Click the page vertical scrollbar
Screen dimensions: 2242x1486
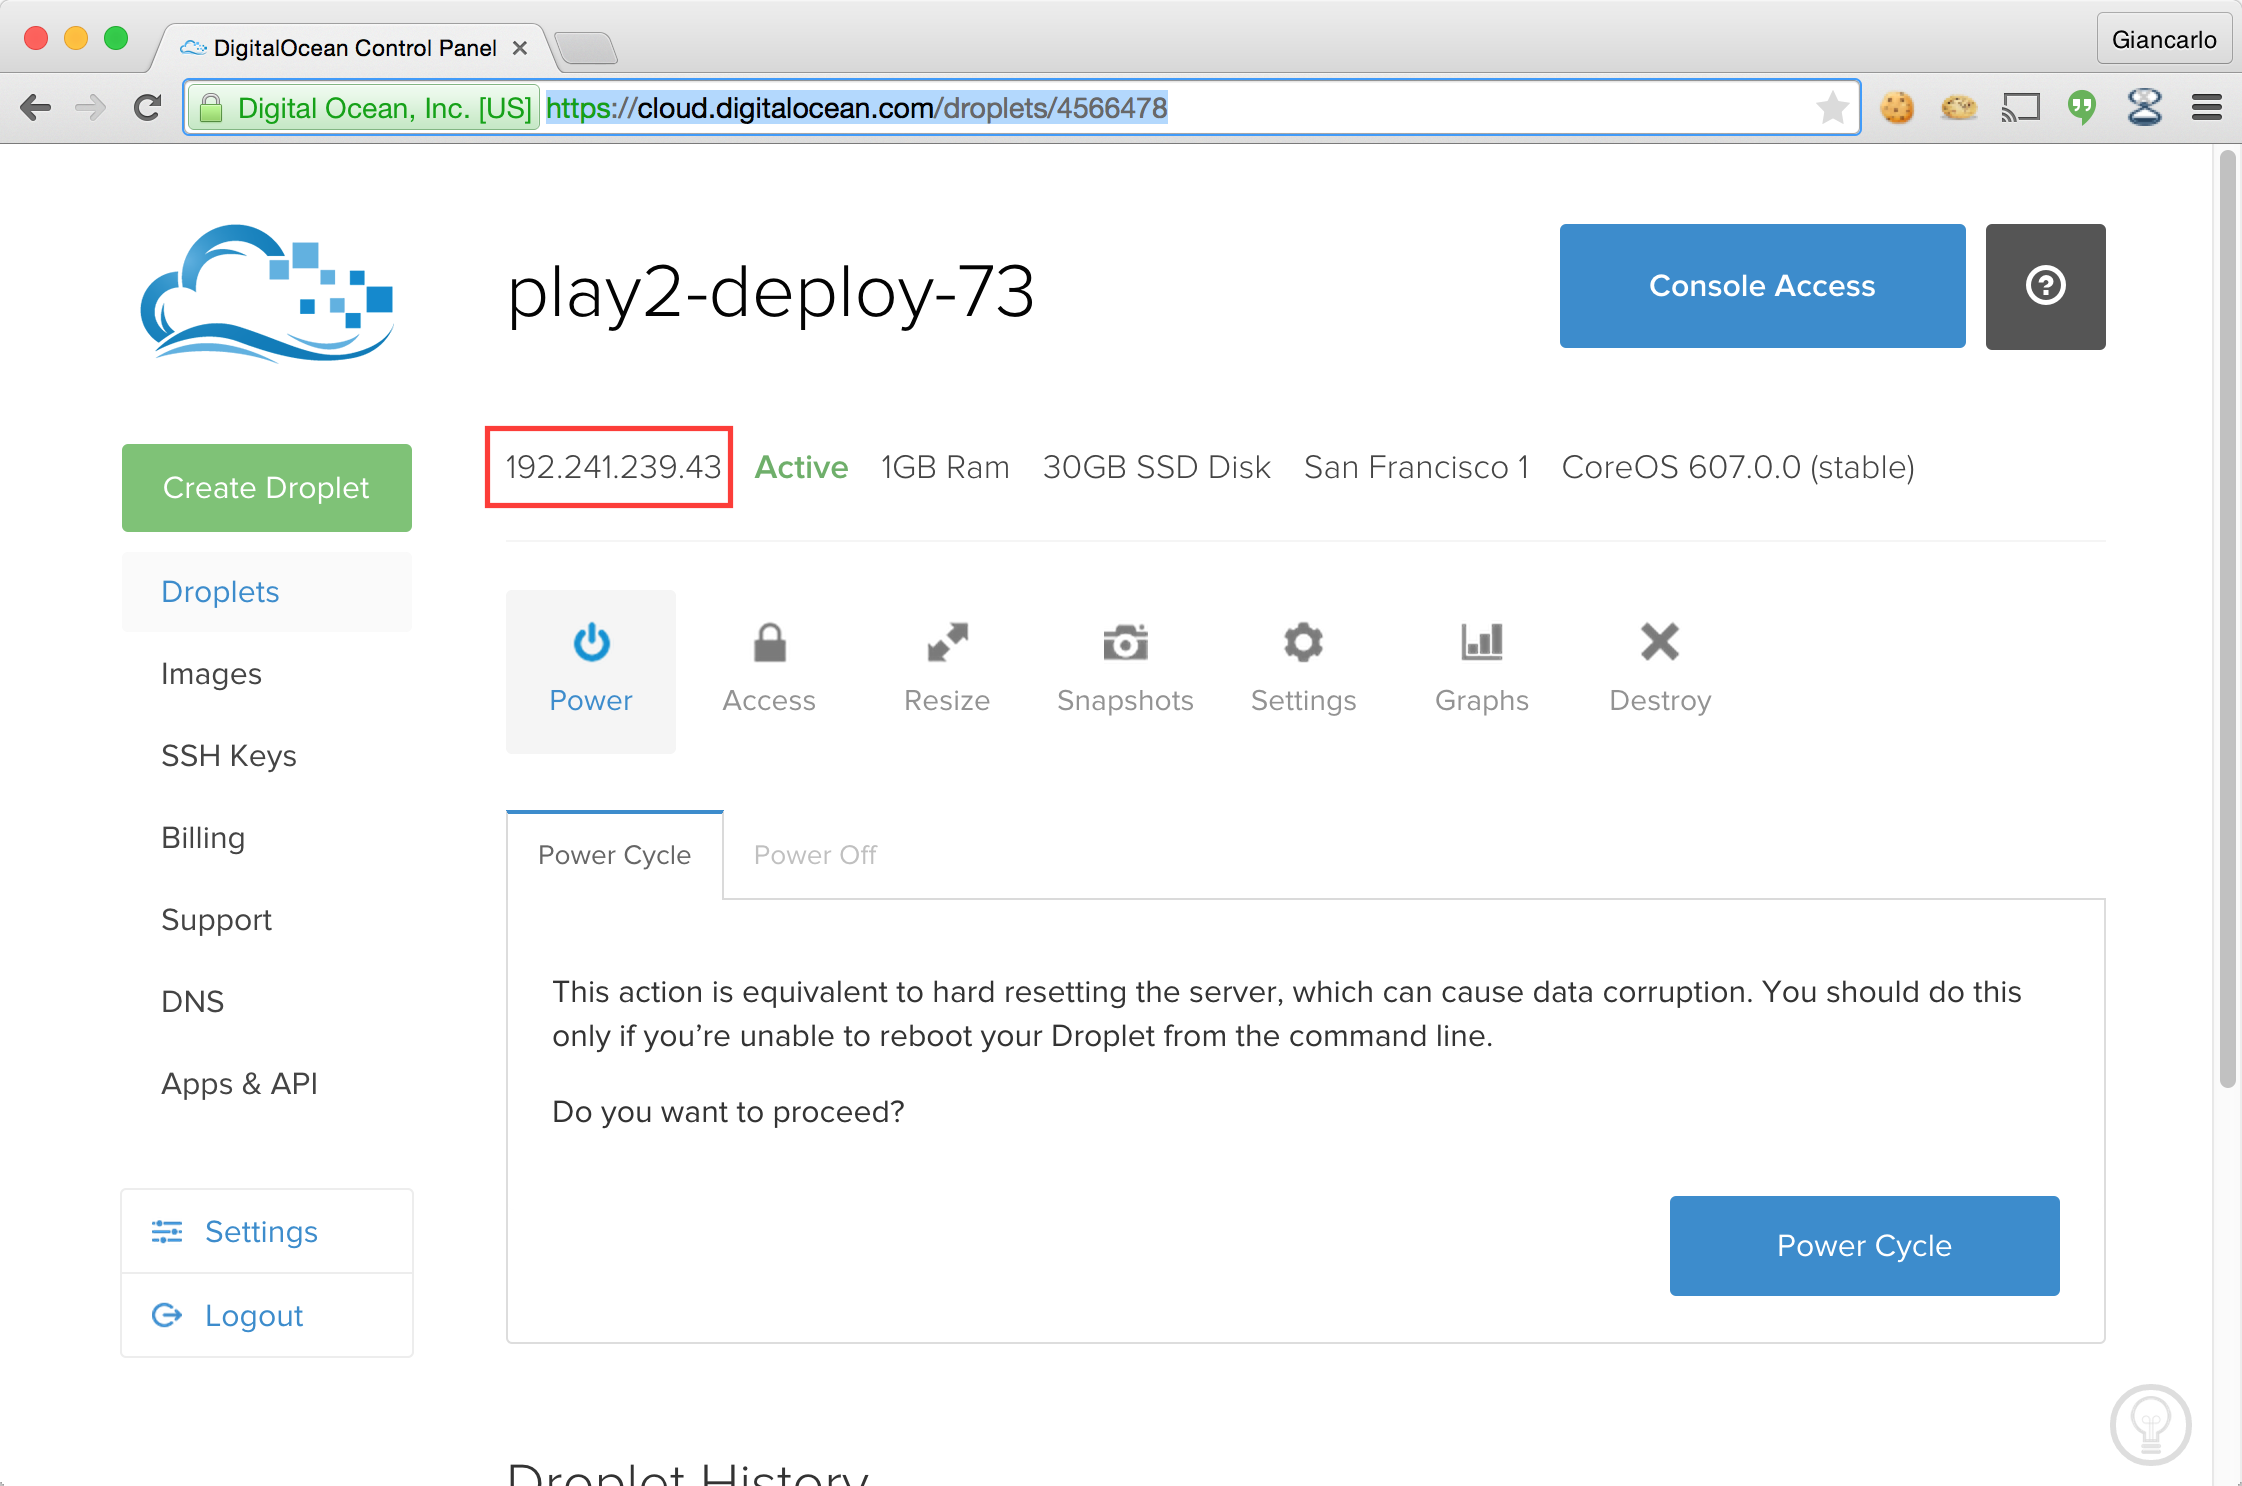point(2227,620)
